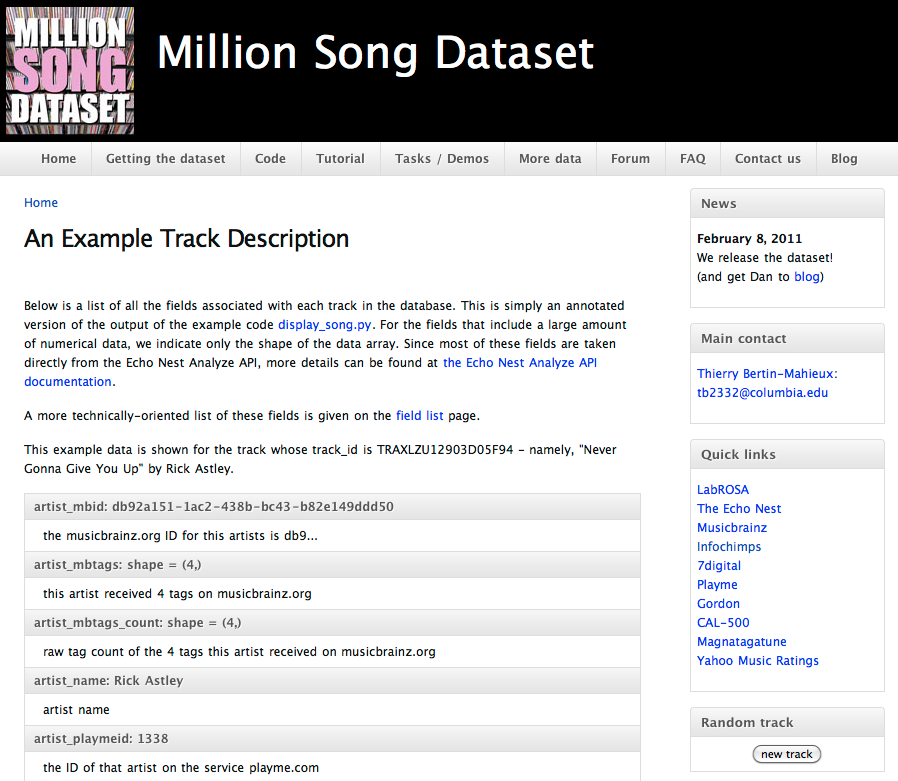Viewport: 898px width, 781px height.
Task: Click 'We release the dataset!' news text
Action: [x=765, y=258]
